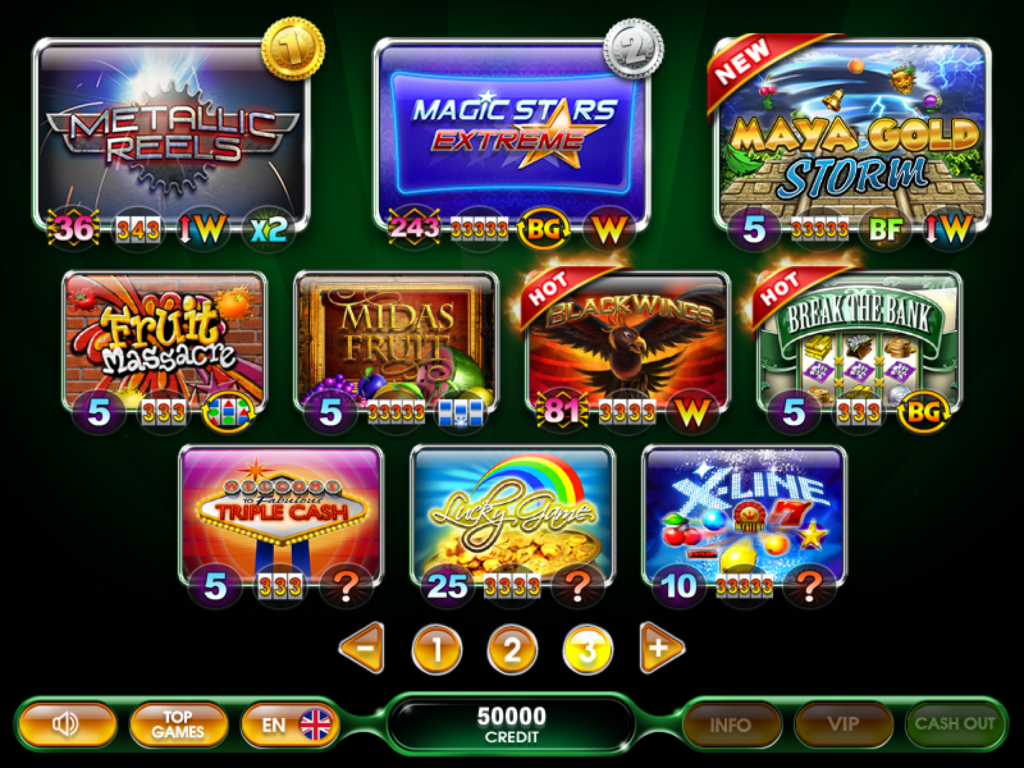Image resolution: width=1024 pixels, height=768 pixels.
Task: Open the Break the Bank game thumbnail
Action: click(x=859, y=342)
